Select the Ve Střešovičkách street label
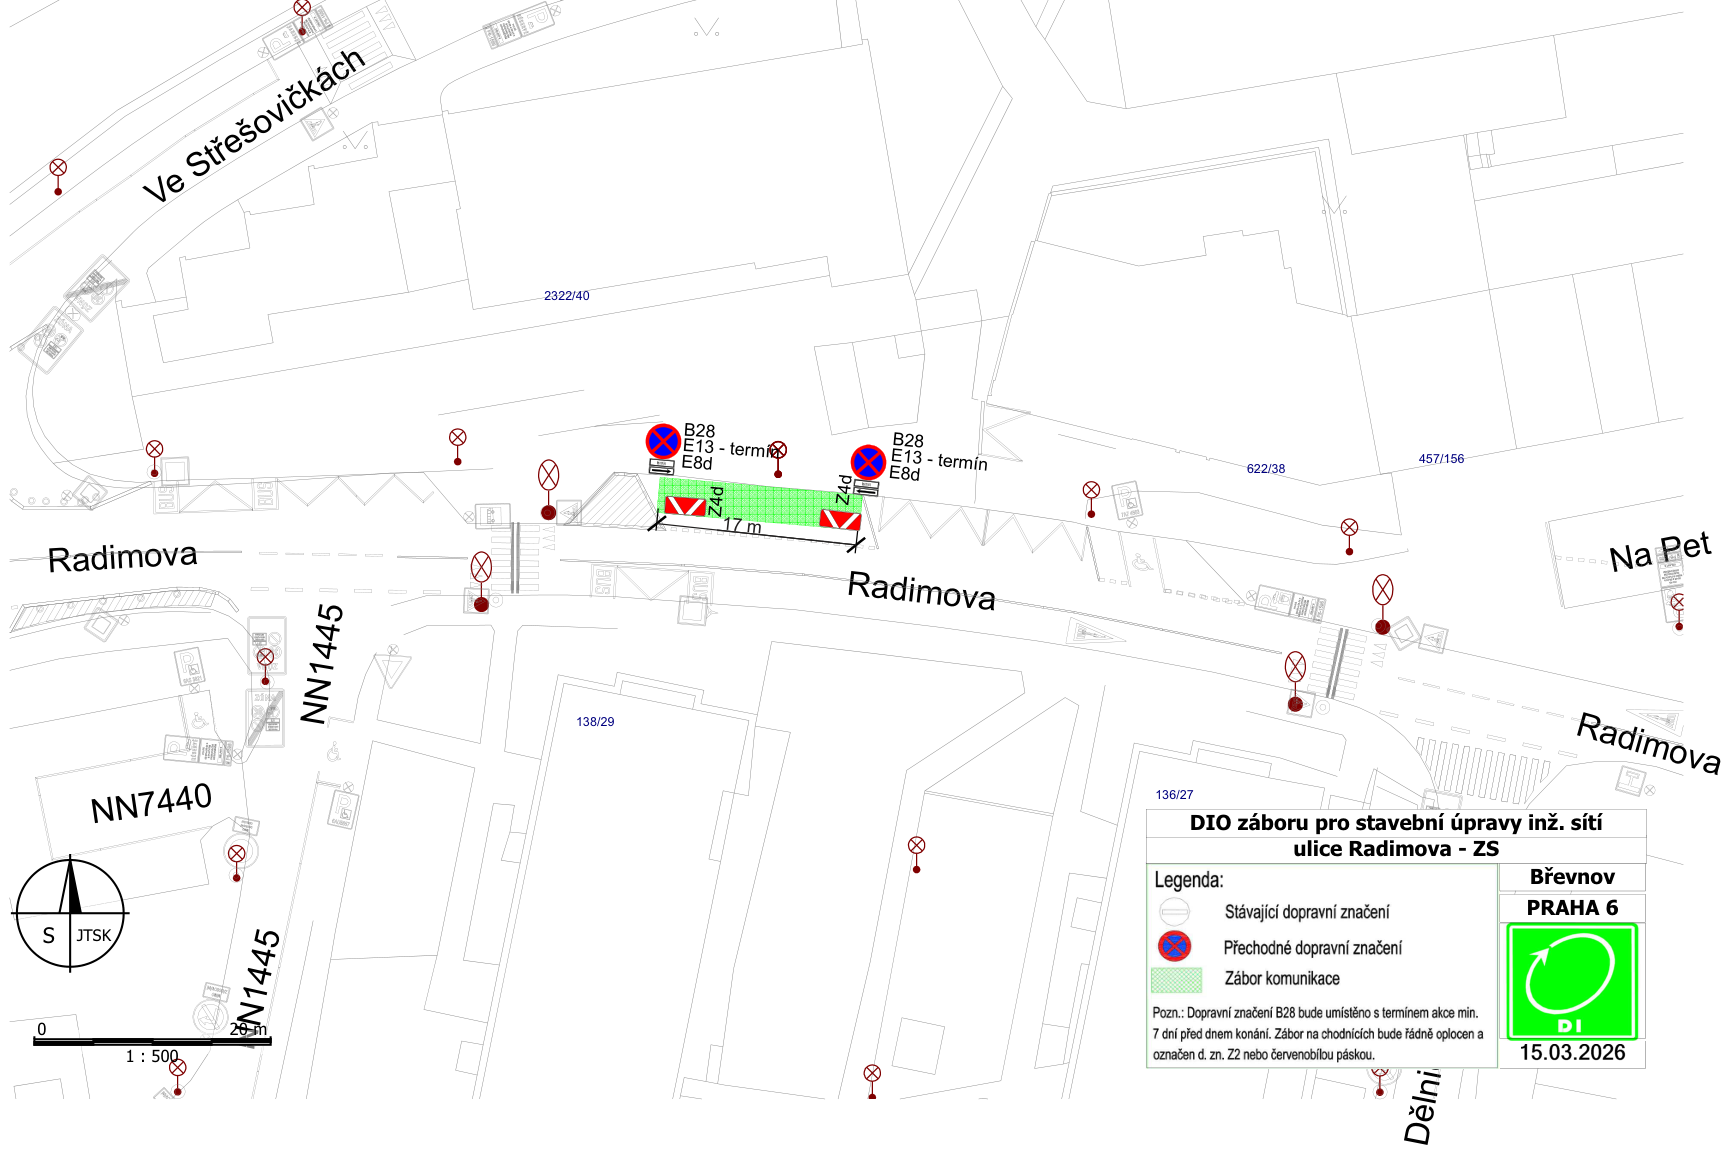Viewport: 1726px width, 1149px height. click(x=254, y=125)
